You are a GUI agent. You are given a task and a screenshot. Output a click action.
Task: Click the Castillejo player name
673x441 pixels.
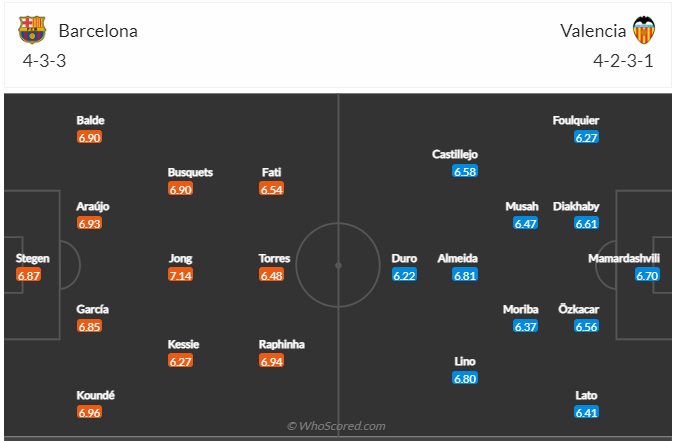pos(455,155)
